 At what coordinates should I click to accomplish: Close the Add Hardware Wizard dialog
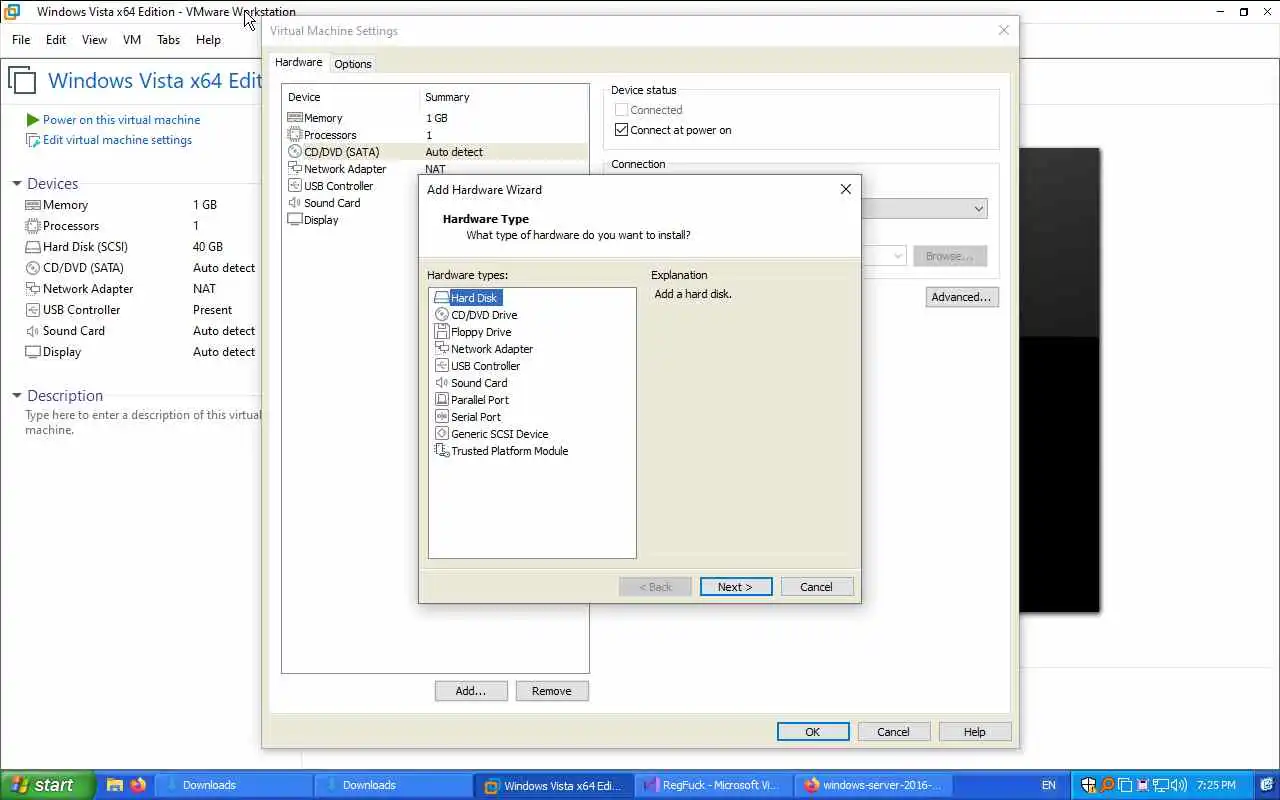pos(846,189)
